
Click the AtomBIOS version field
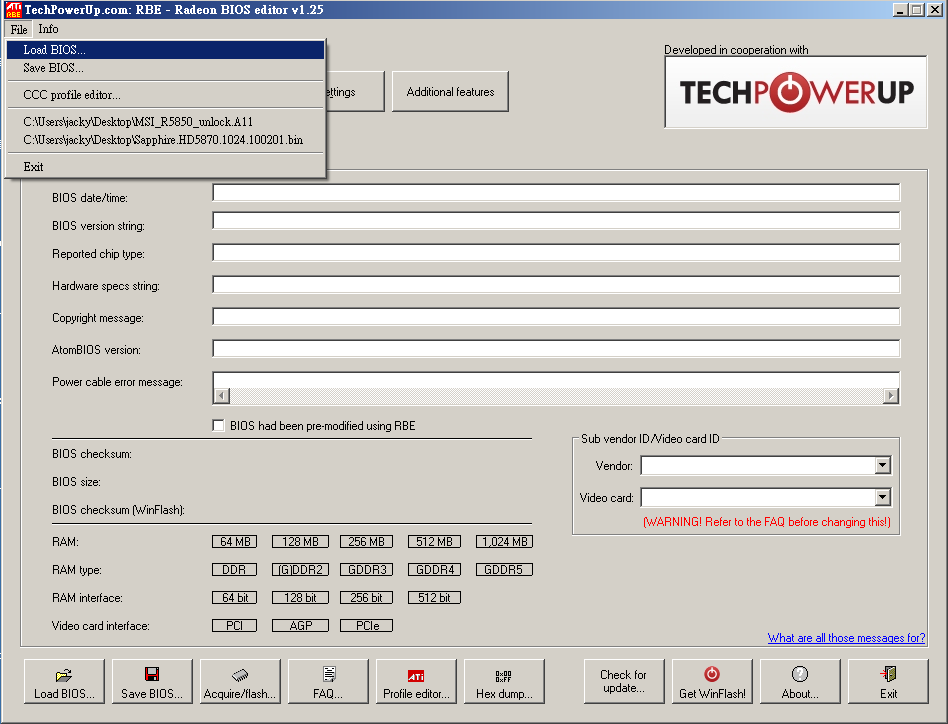pyautogui.click(x=556, y=349)
